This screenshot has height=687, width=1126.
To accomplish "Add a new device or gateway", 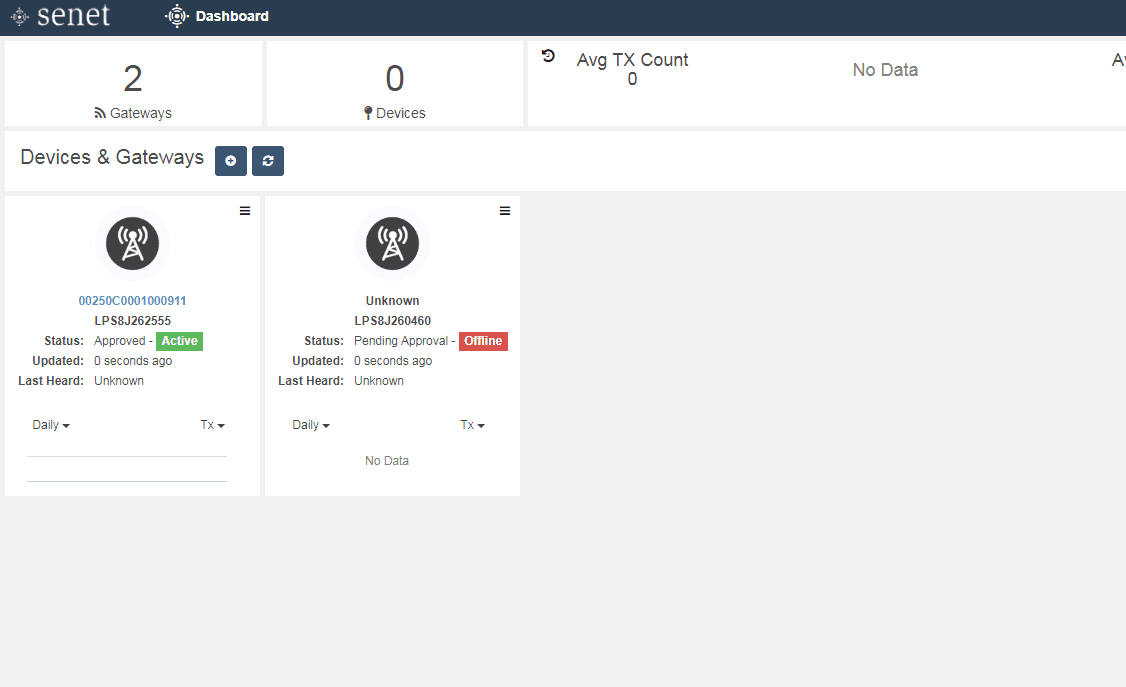I will [x=231, y=161].
